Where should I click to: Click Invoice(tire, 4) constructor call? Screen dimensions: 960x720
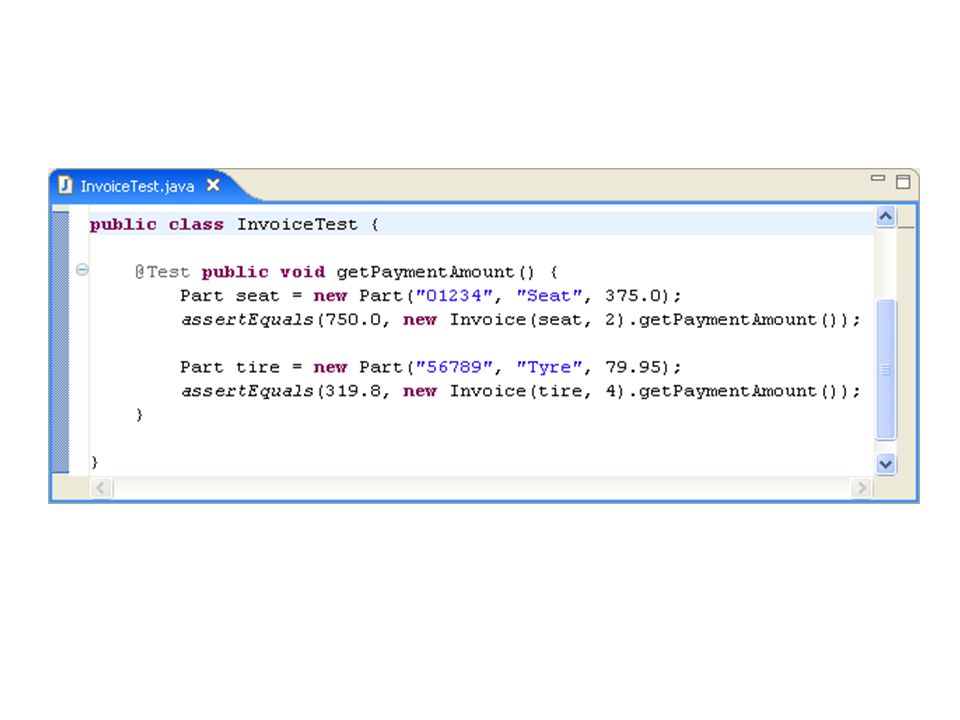tap(538, 391)
